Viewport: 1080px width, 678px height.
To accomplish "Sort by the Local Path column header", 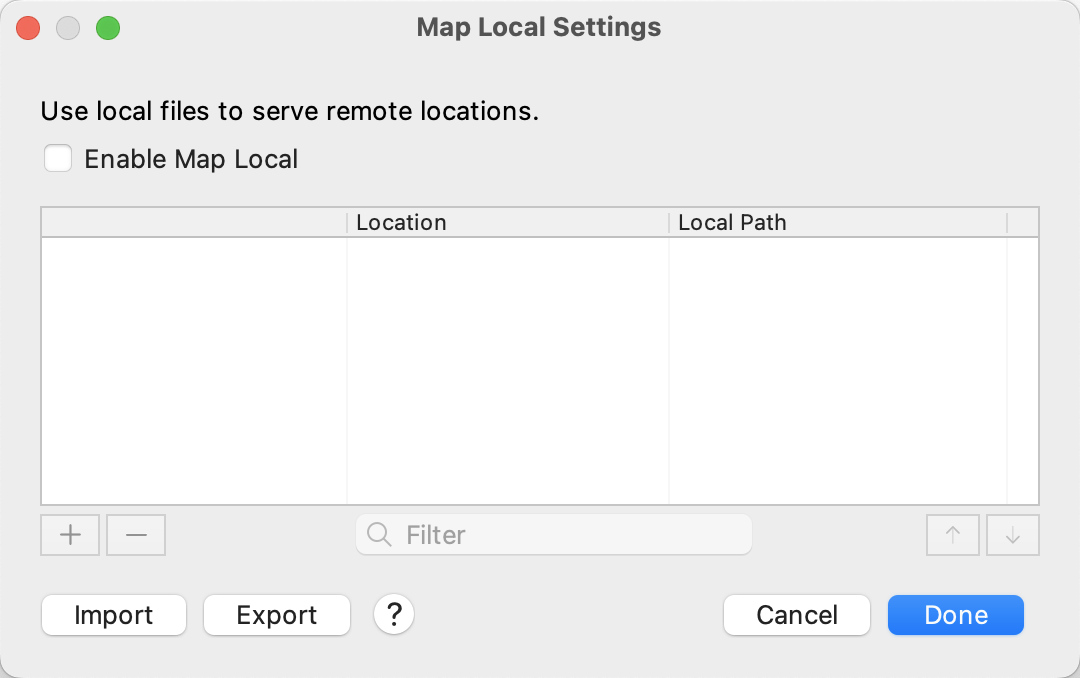I will pos(837,222).
